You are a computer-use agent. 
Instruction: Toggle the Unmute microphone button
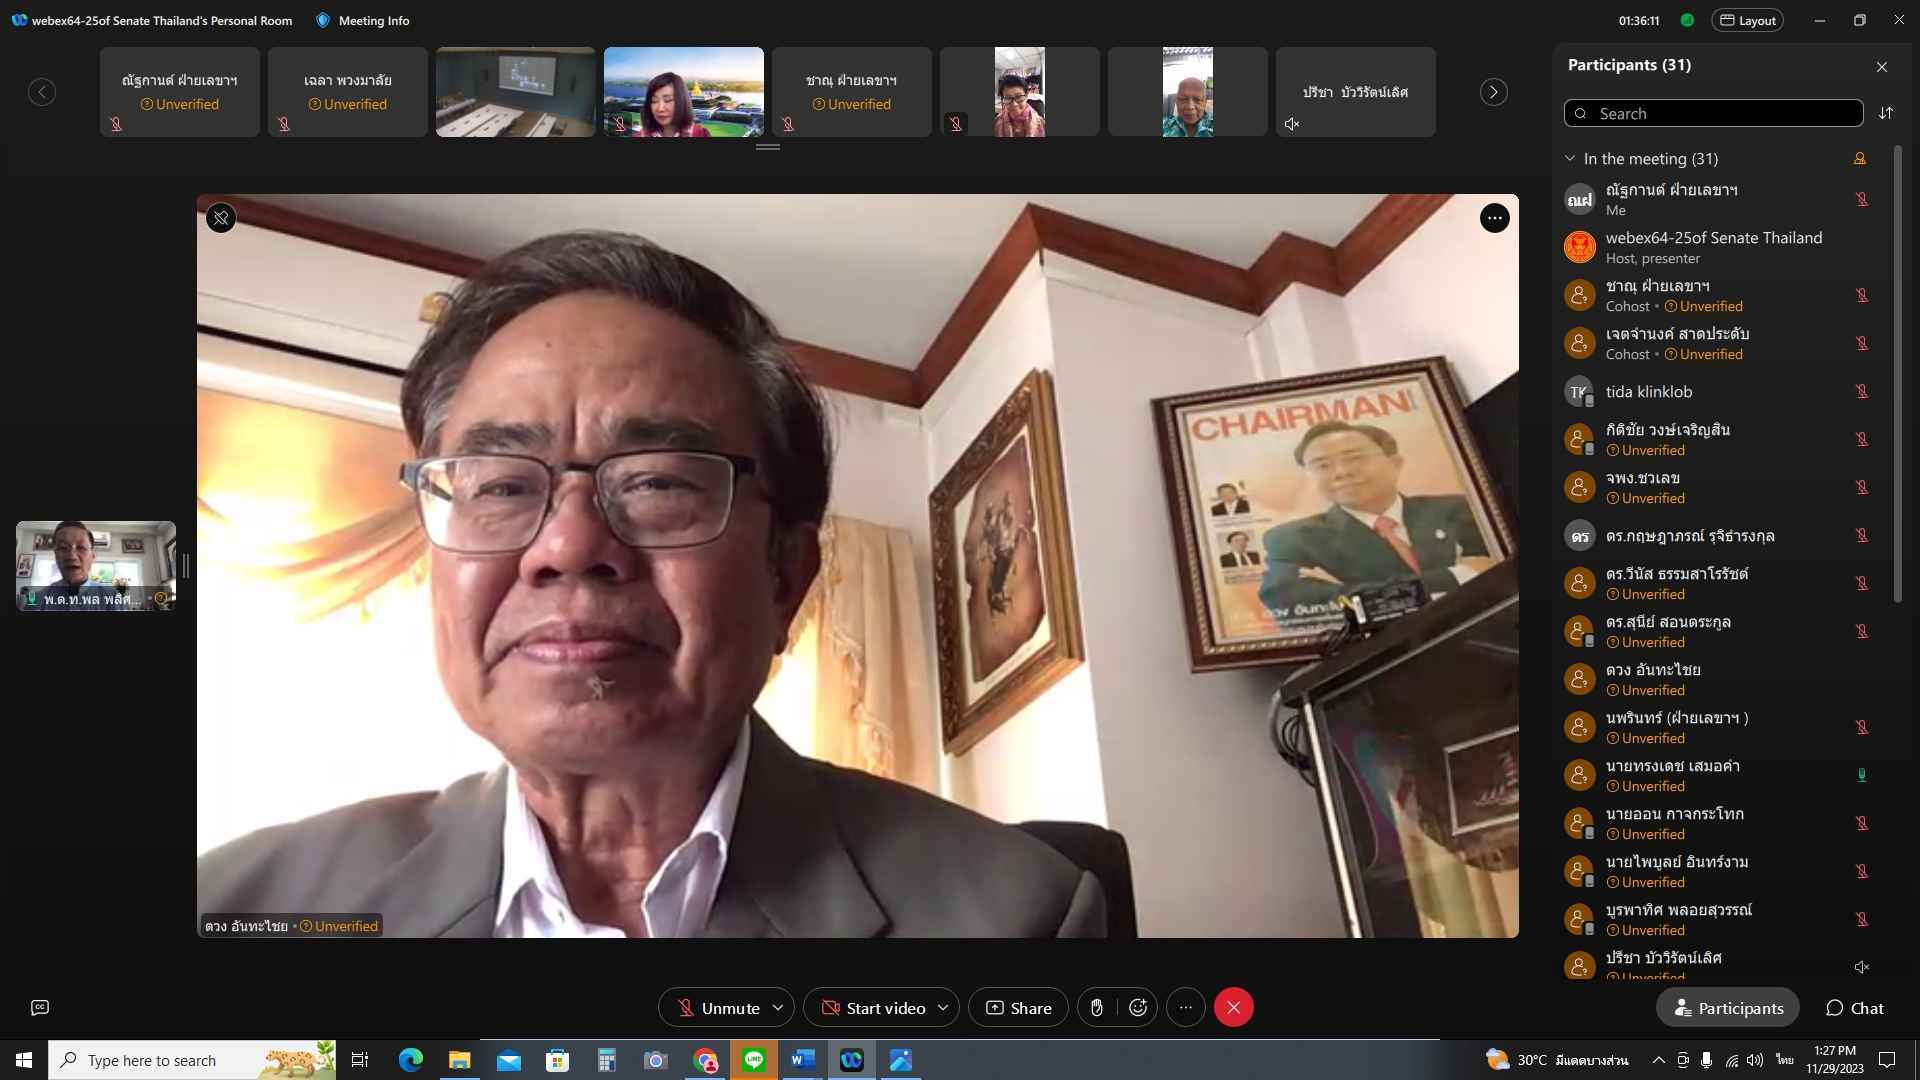[717, 1008]
